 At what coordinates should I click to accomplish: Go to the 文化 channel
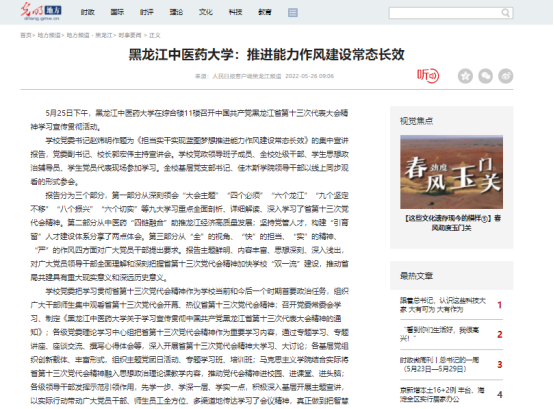click(x=206, y=12)
